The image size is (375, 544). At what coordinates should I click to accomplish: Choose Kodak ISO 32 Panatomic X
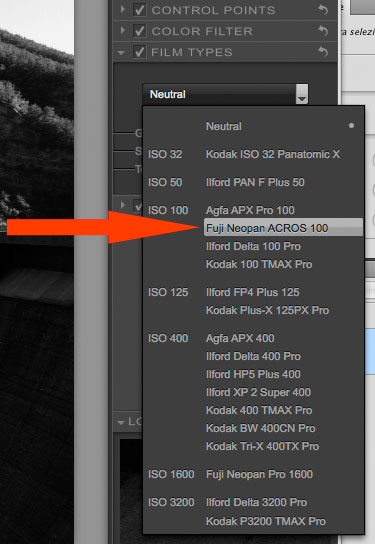273,154
